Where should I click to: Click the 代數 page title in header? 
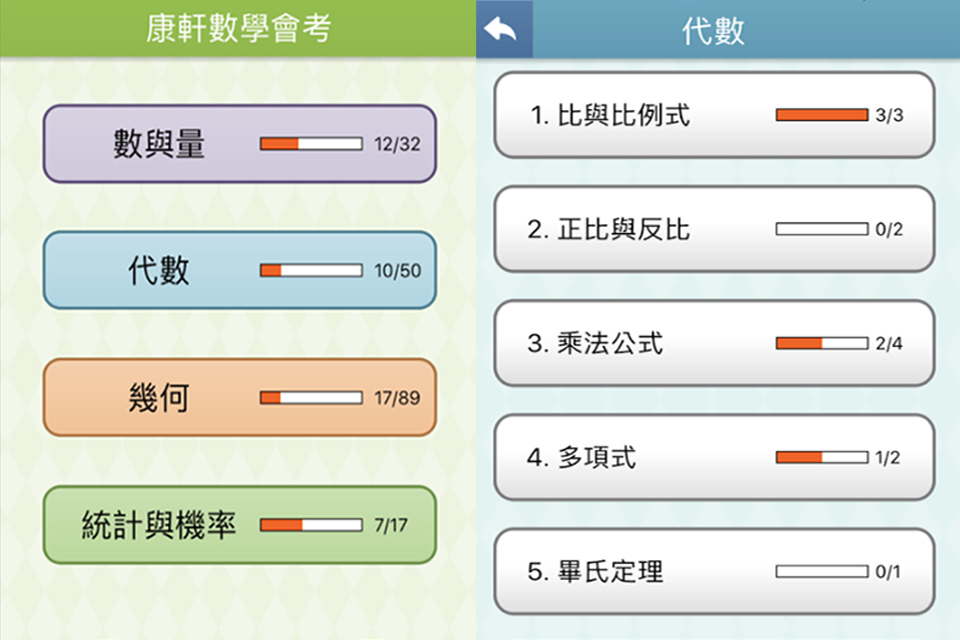pos(713,31)
